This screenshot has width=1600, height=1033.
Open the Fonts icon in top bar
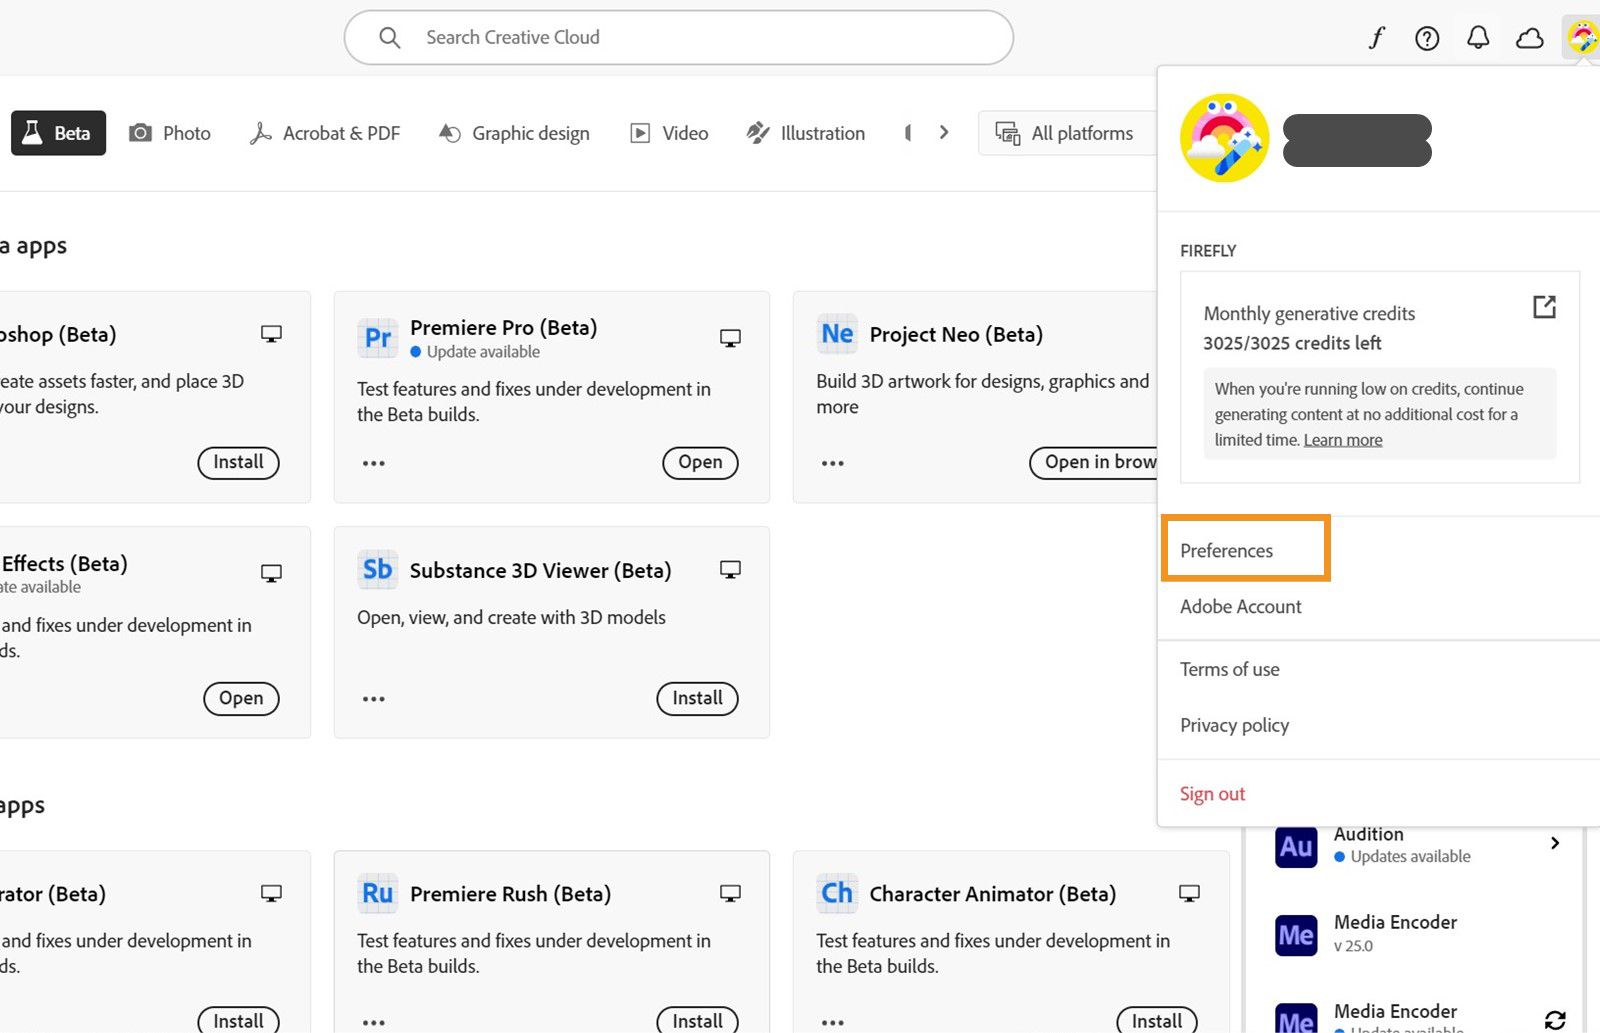[x=1377, y=38]
